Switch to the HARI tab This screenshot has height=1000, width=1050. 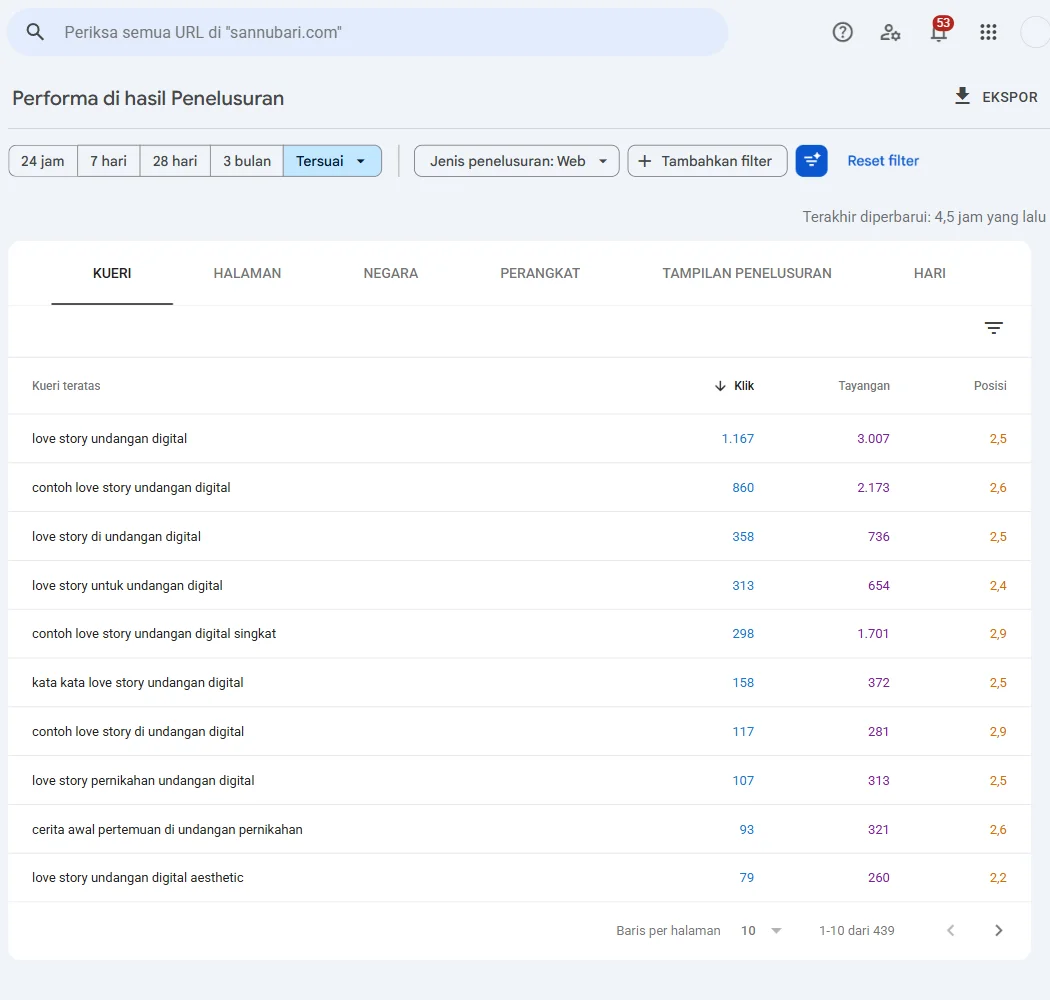coord(929,273)
